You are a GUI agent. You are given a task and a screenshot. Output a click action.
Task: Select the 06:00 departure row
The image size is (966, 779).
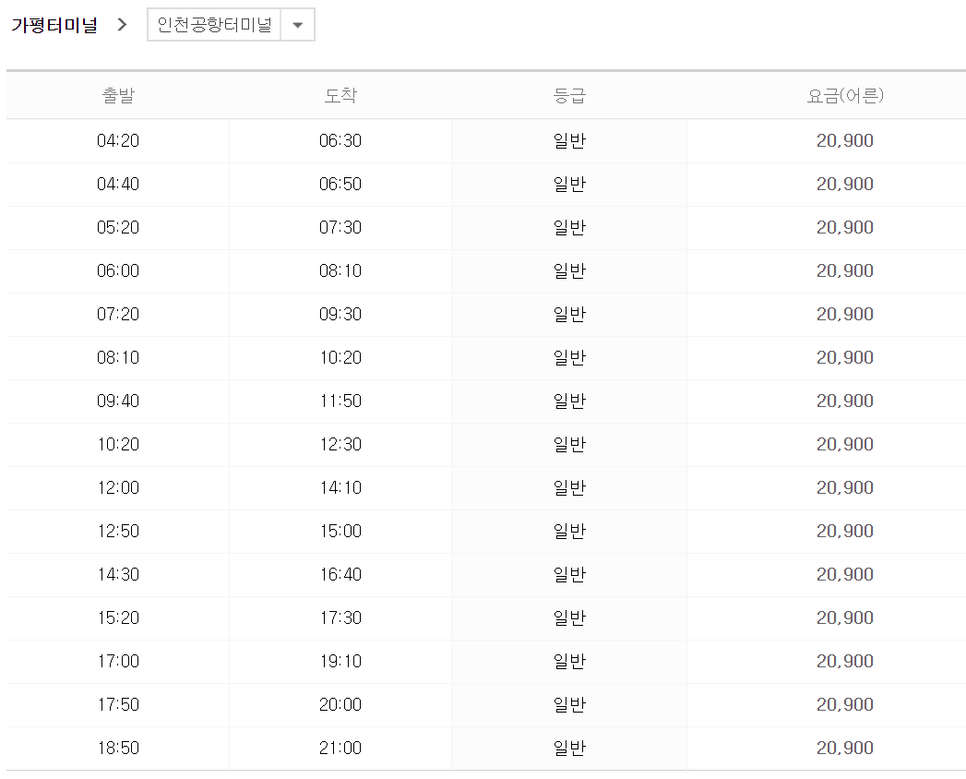(486, 271)
